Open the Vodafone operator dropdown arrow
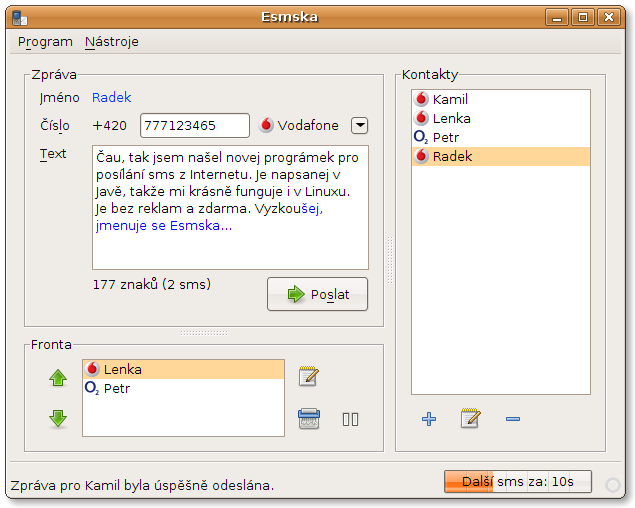 (x=360, y=126)
